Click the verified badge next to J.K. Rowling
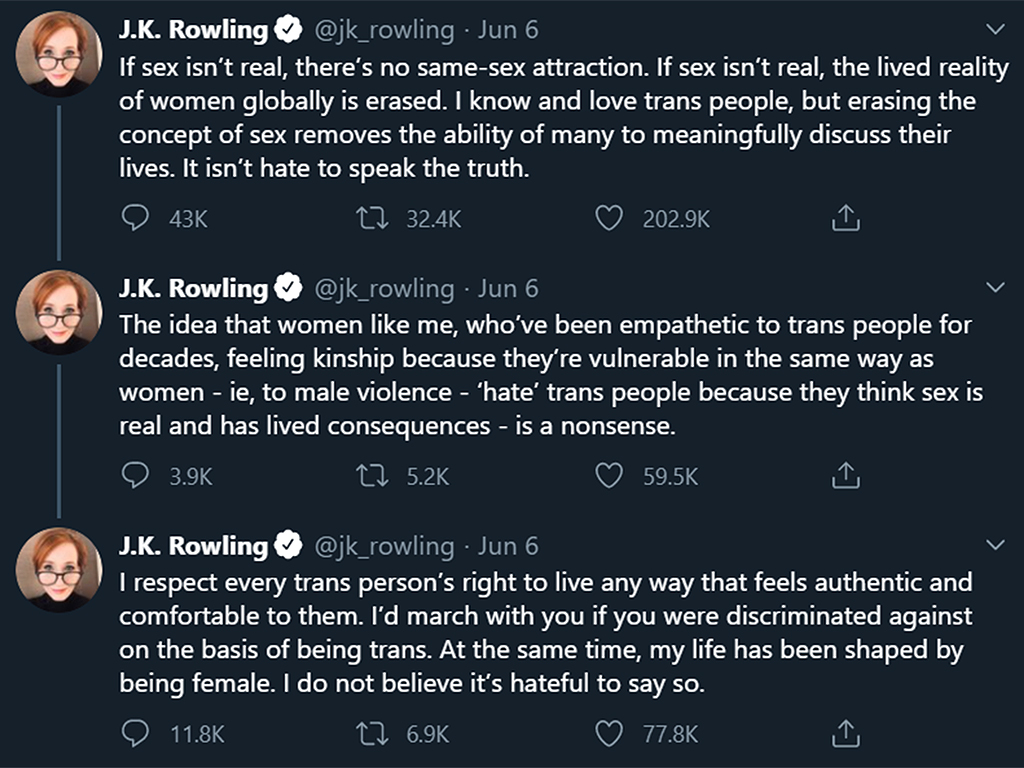1024x768 pixels. point(289,29)
